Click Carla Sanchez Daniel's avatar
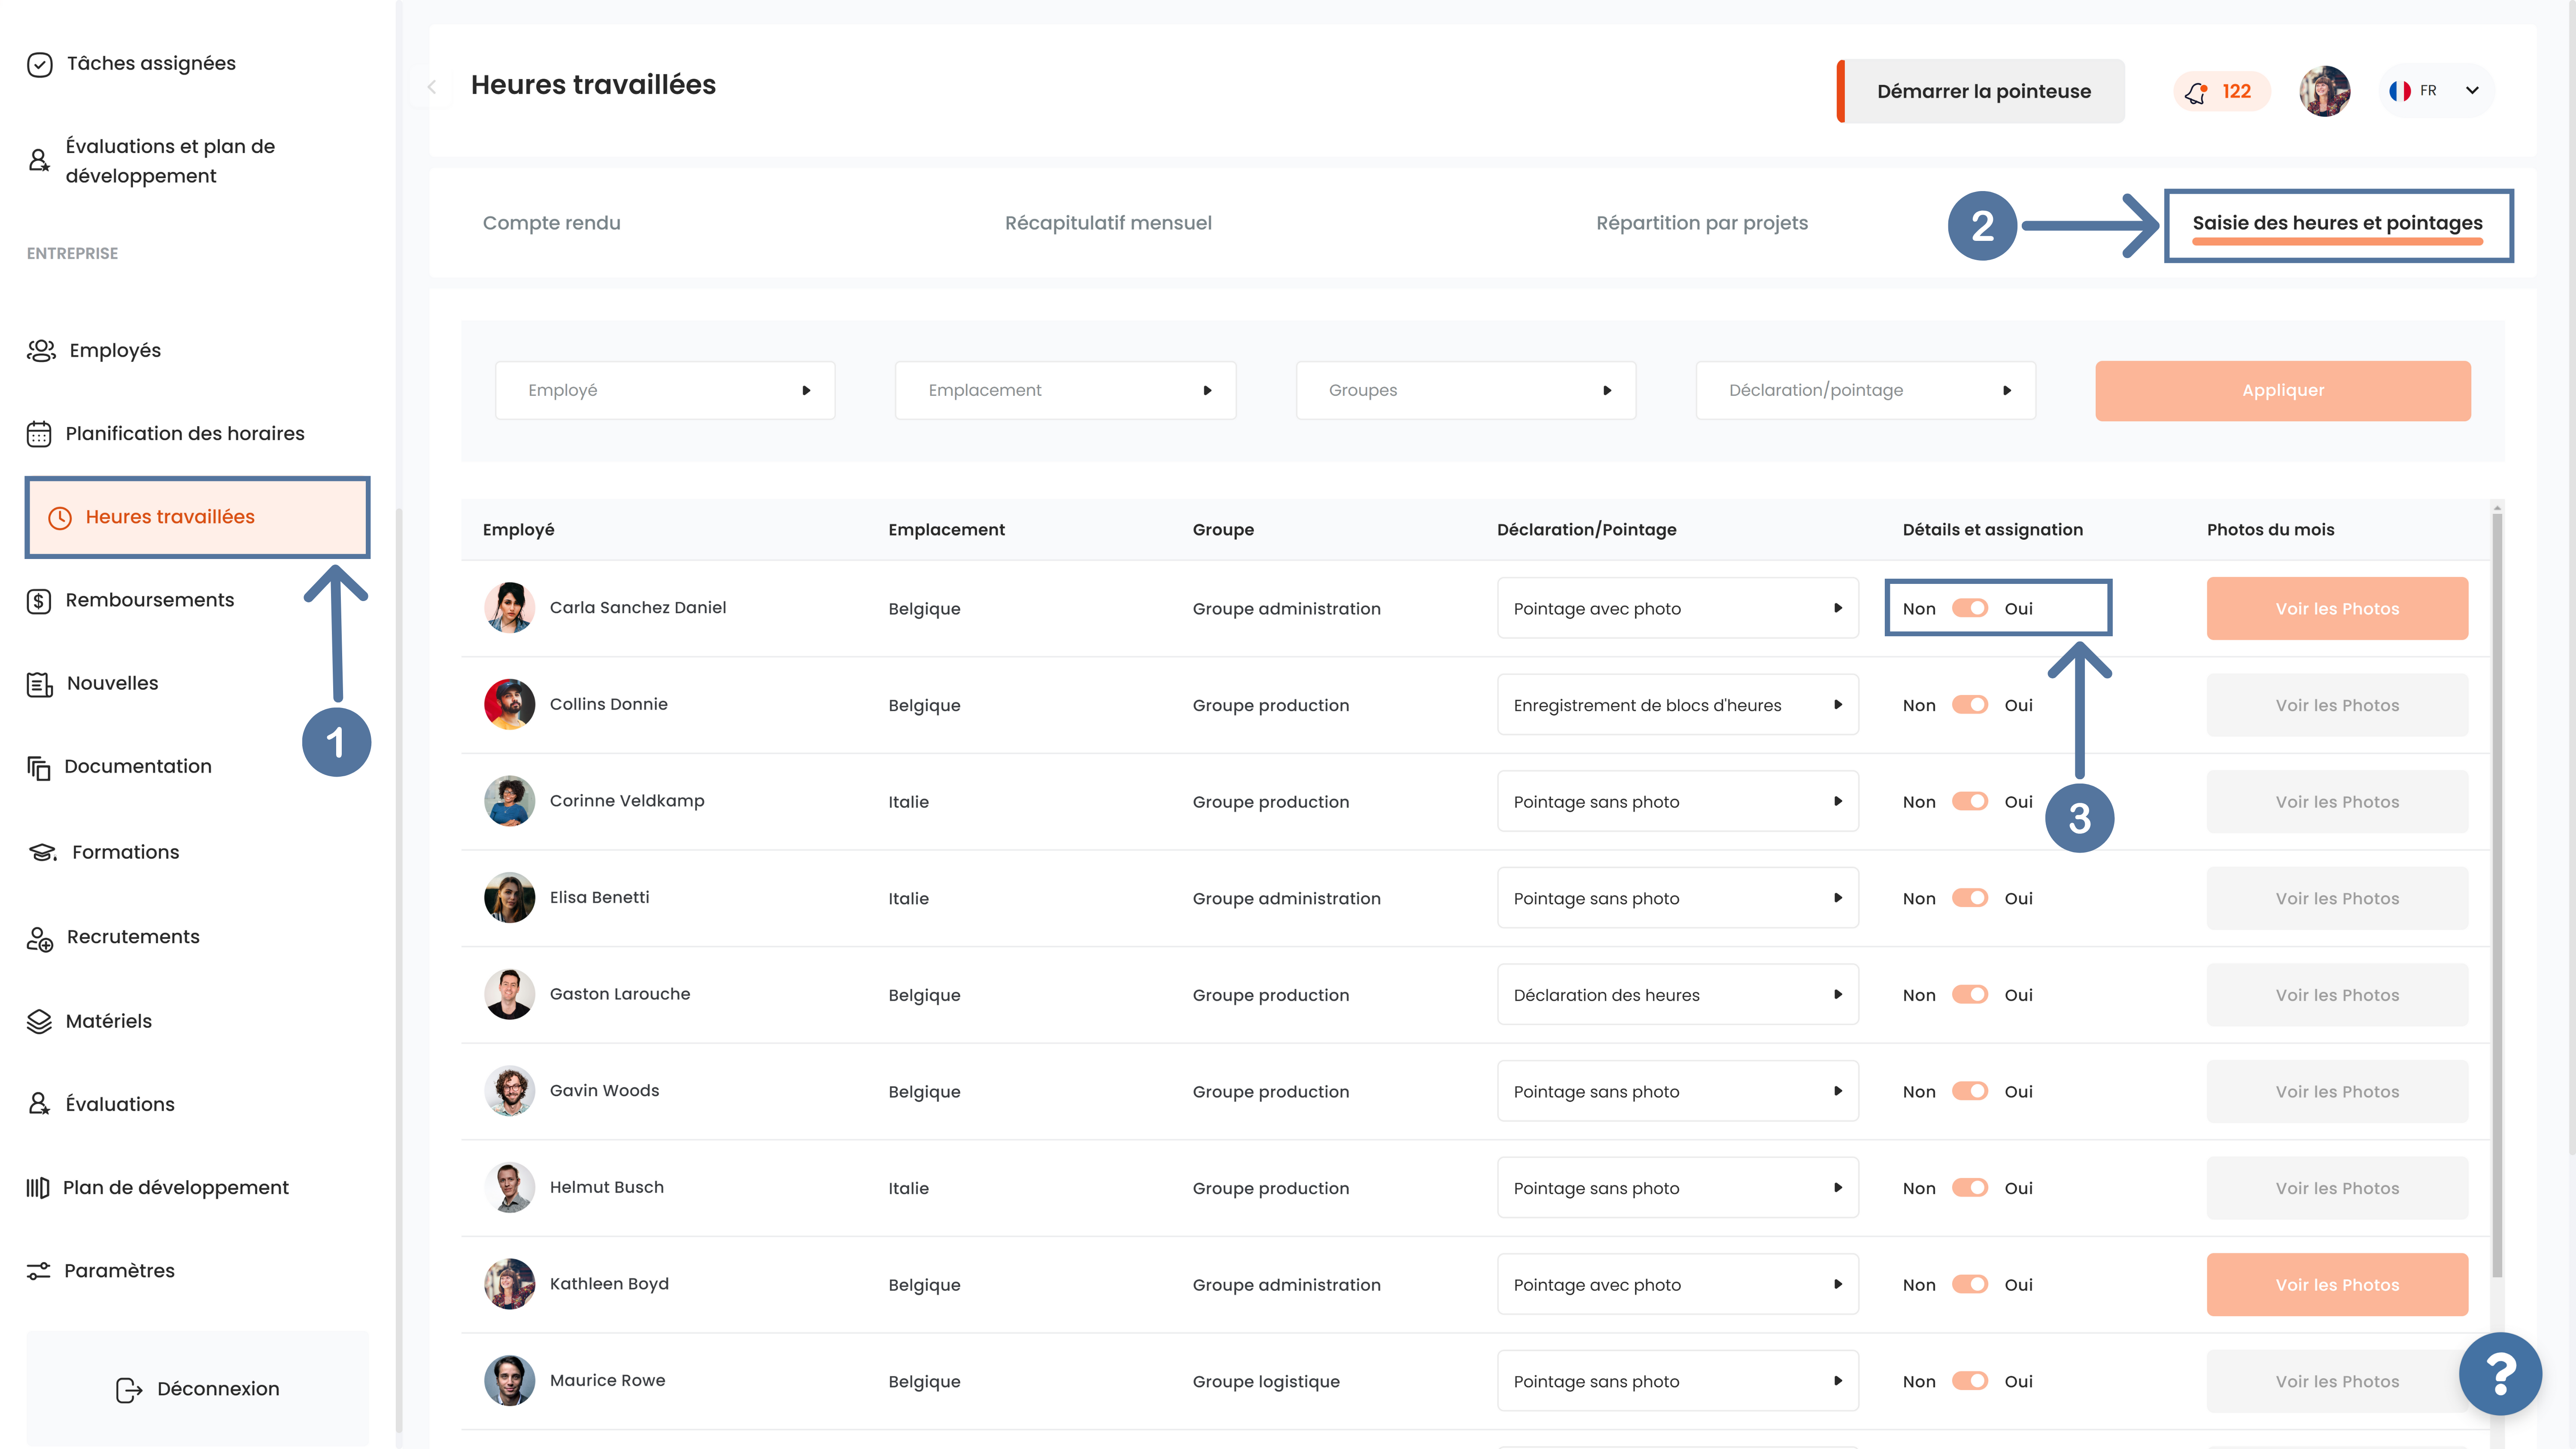The width and height of the screenshot is (2576, 1449). [x=509, y=607]
